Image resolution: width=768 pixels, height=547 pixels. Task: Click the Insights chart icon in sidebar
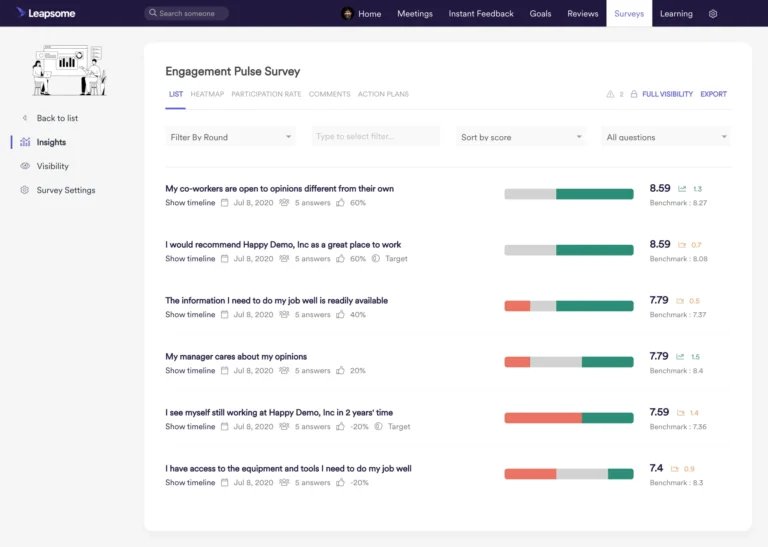(x=25, y=142)
